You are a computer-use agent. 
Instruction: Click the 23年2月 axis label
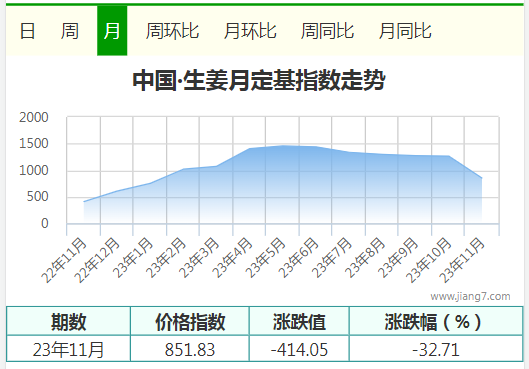166,257
